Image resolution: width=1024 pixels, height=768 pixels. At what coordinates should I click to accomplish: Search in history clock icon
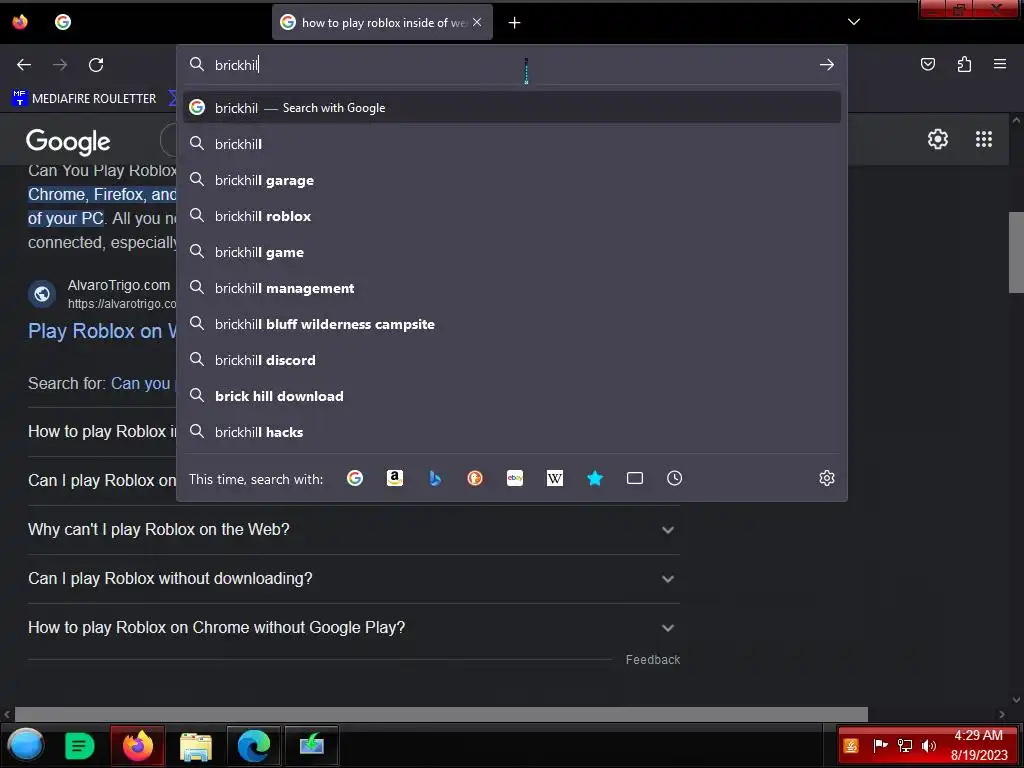pos(675,479)
